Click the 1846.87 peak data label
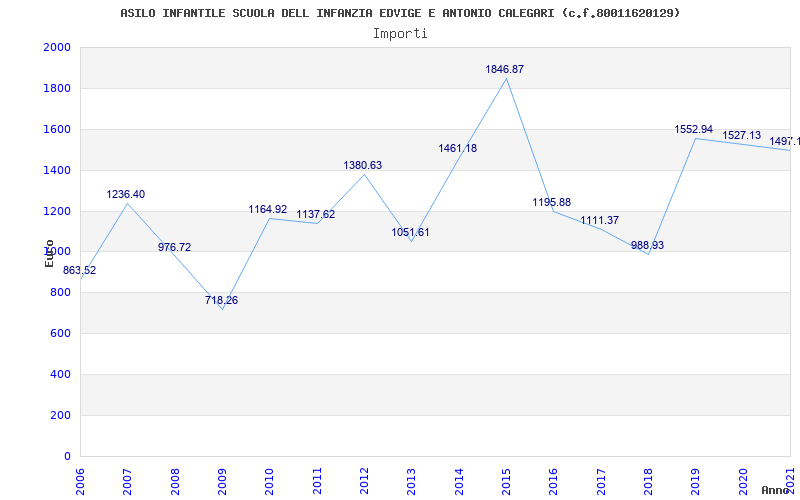This screenshot has height=500, width=800. coord(504,69)
